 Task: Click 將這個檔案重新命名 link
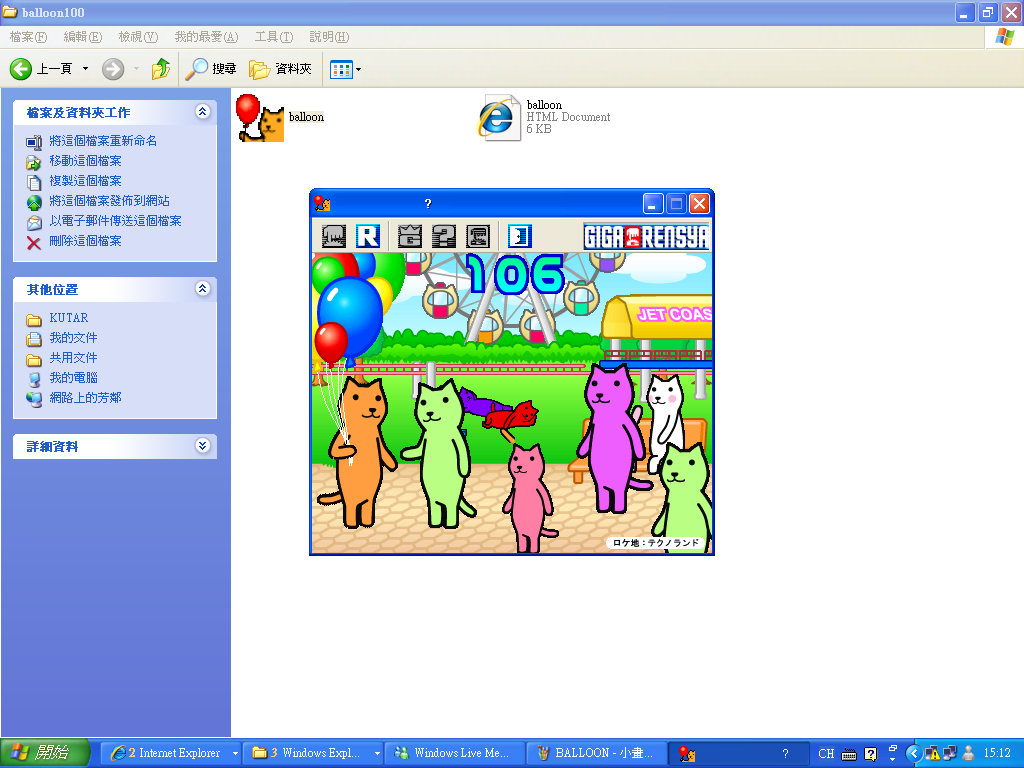click(103, 141)
